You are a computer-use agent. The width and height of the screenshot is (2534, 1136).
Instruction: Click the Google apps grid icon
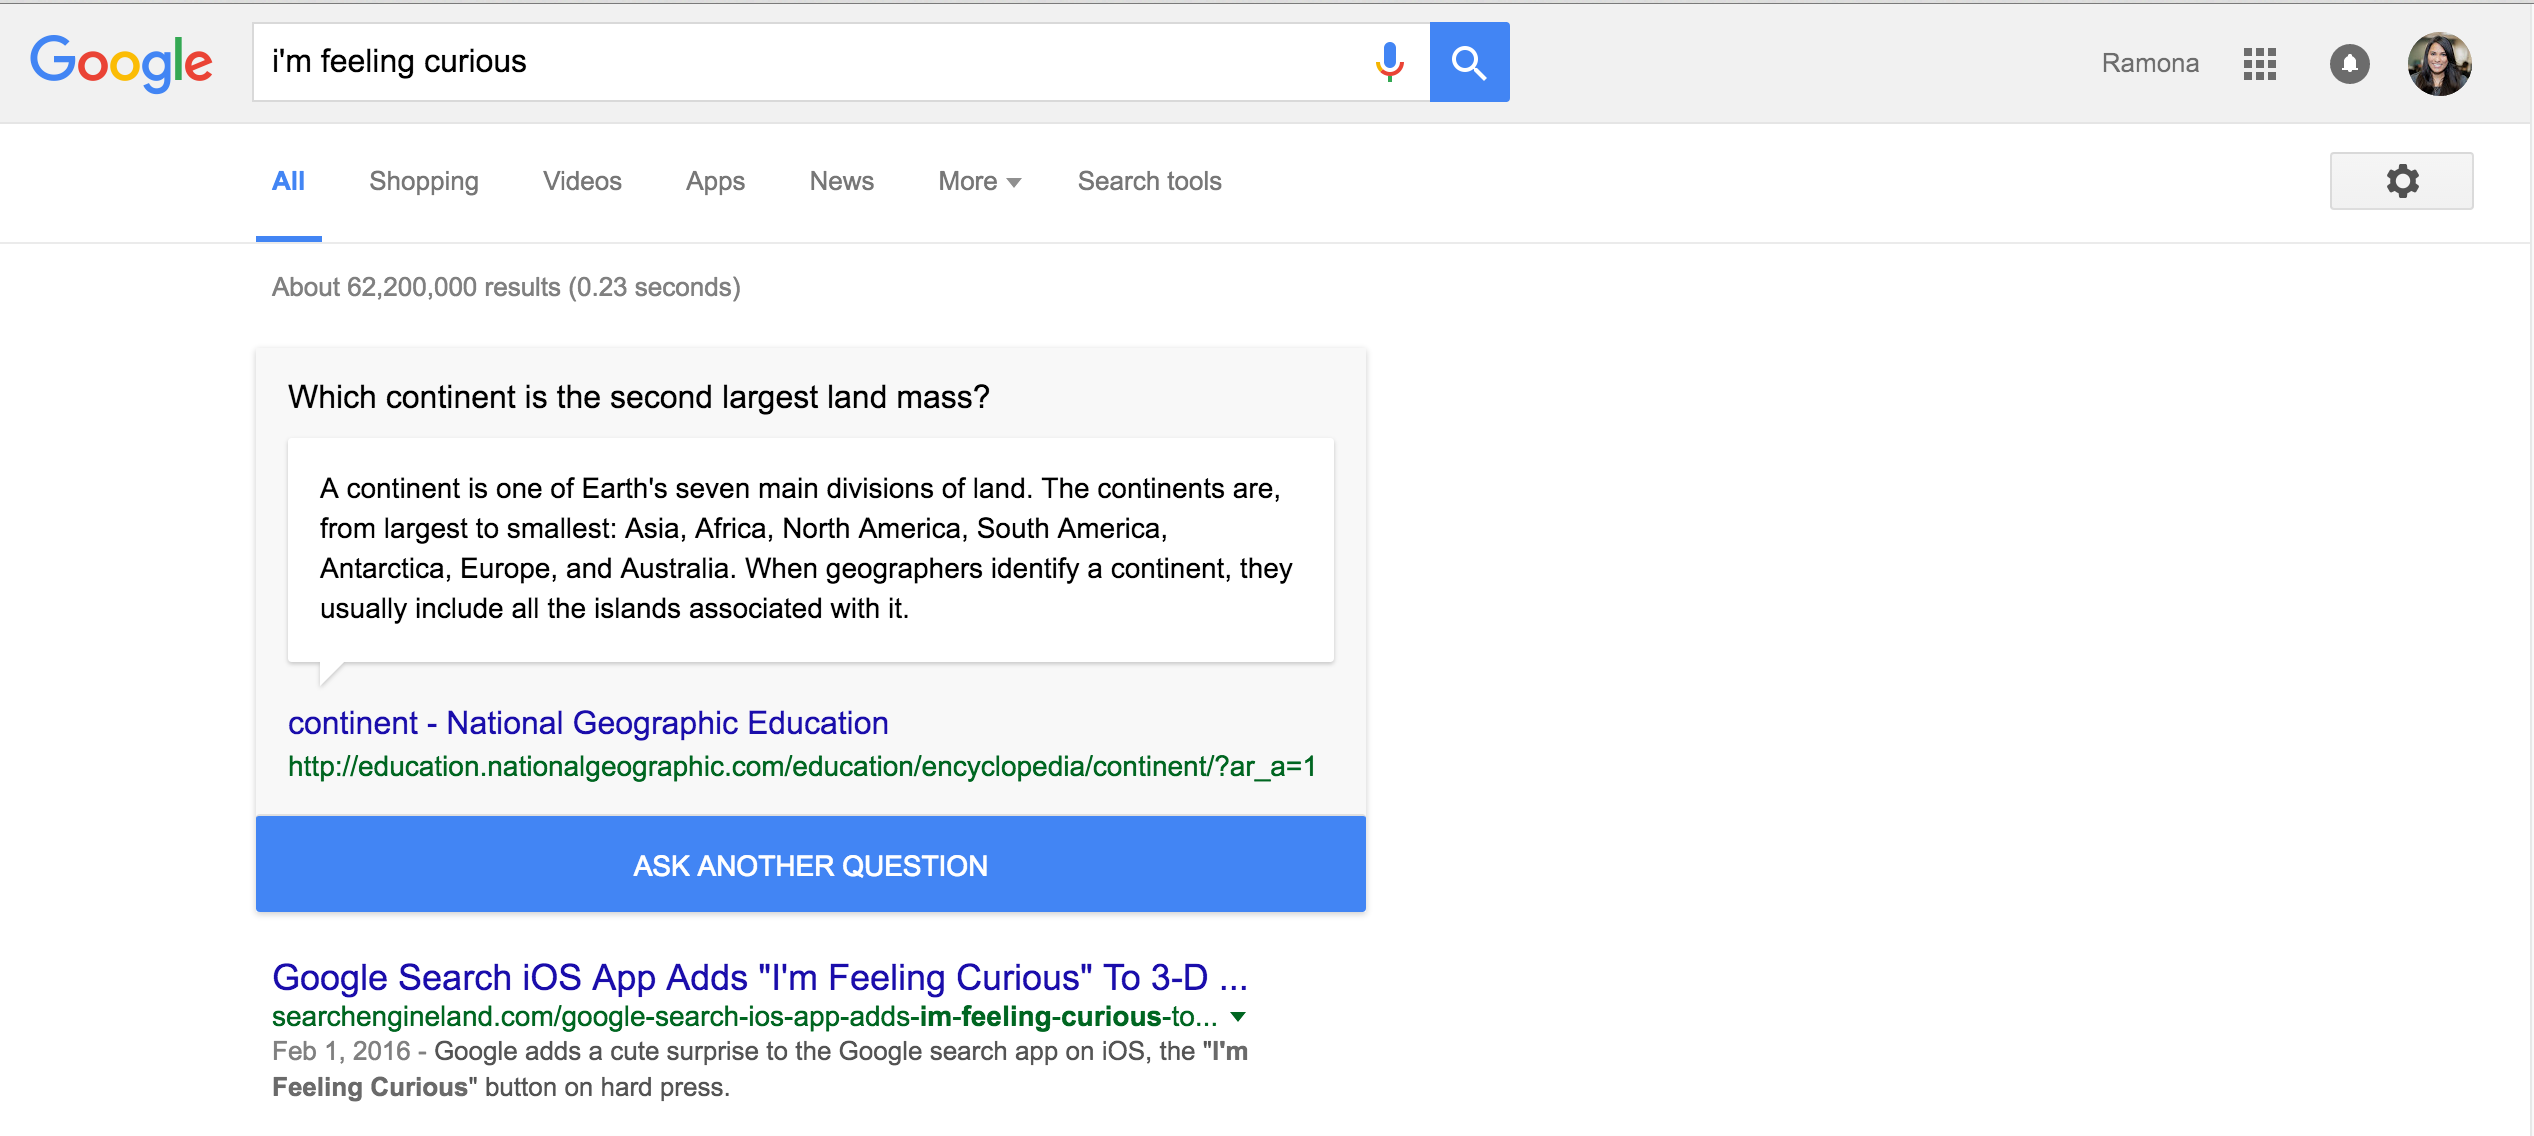click(x=2261, y=63)
